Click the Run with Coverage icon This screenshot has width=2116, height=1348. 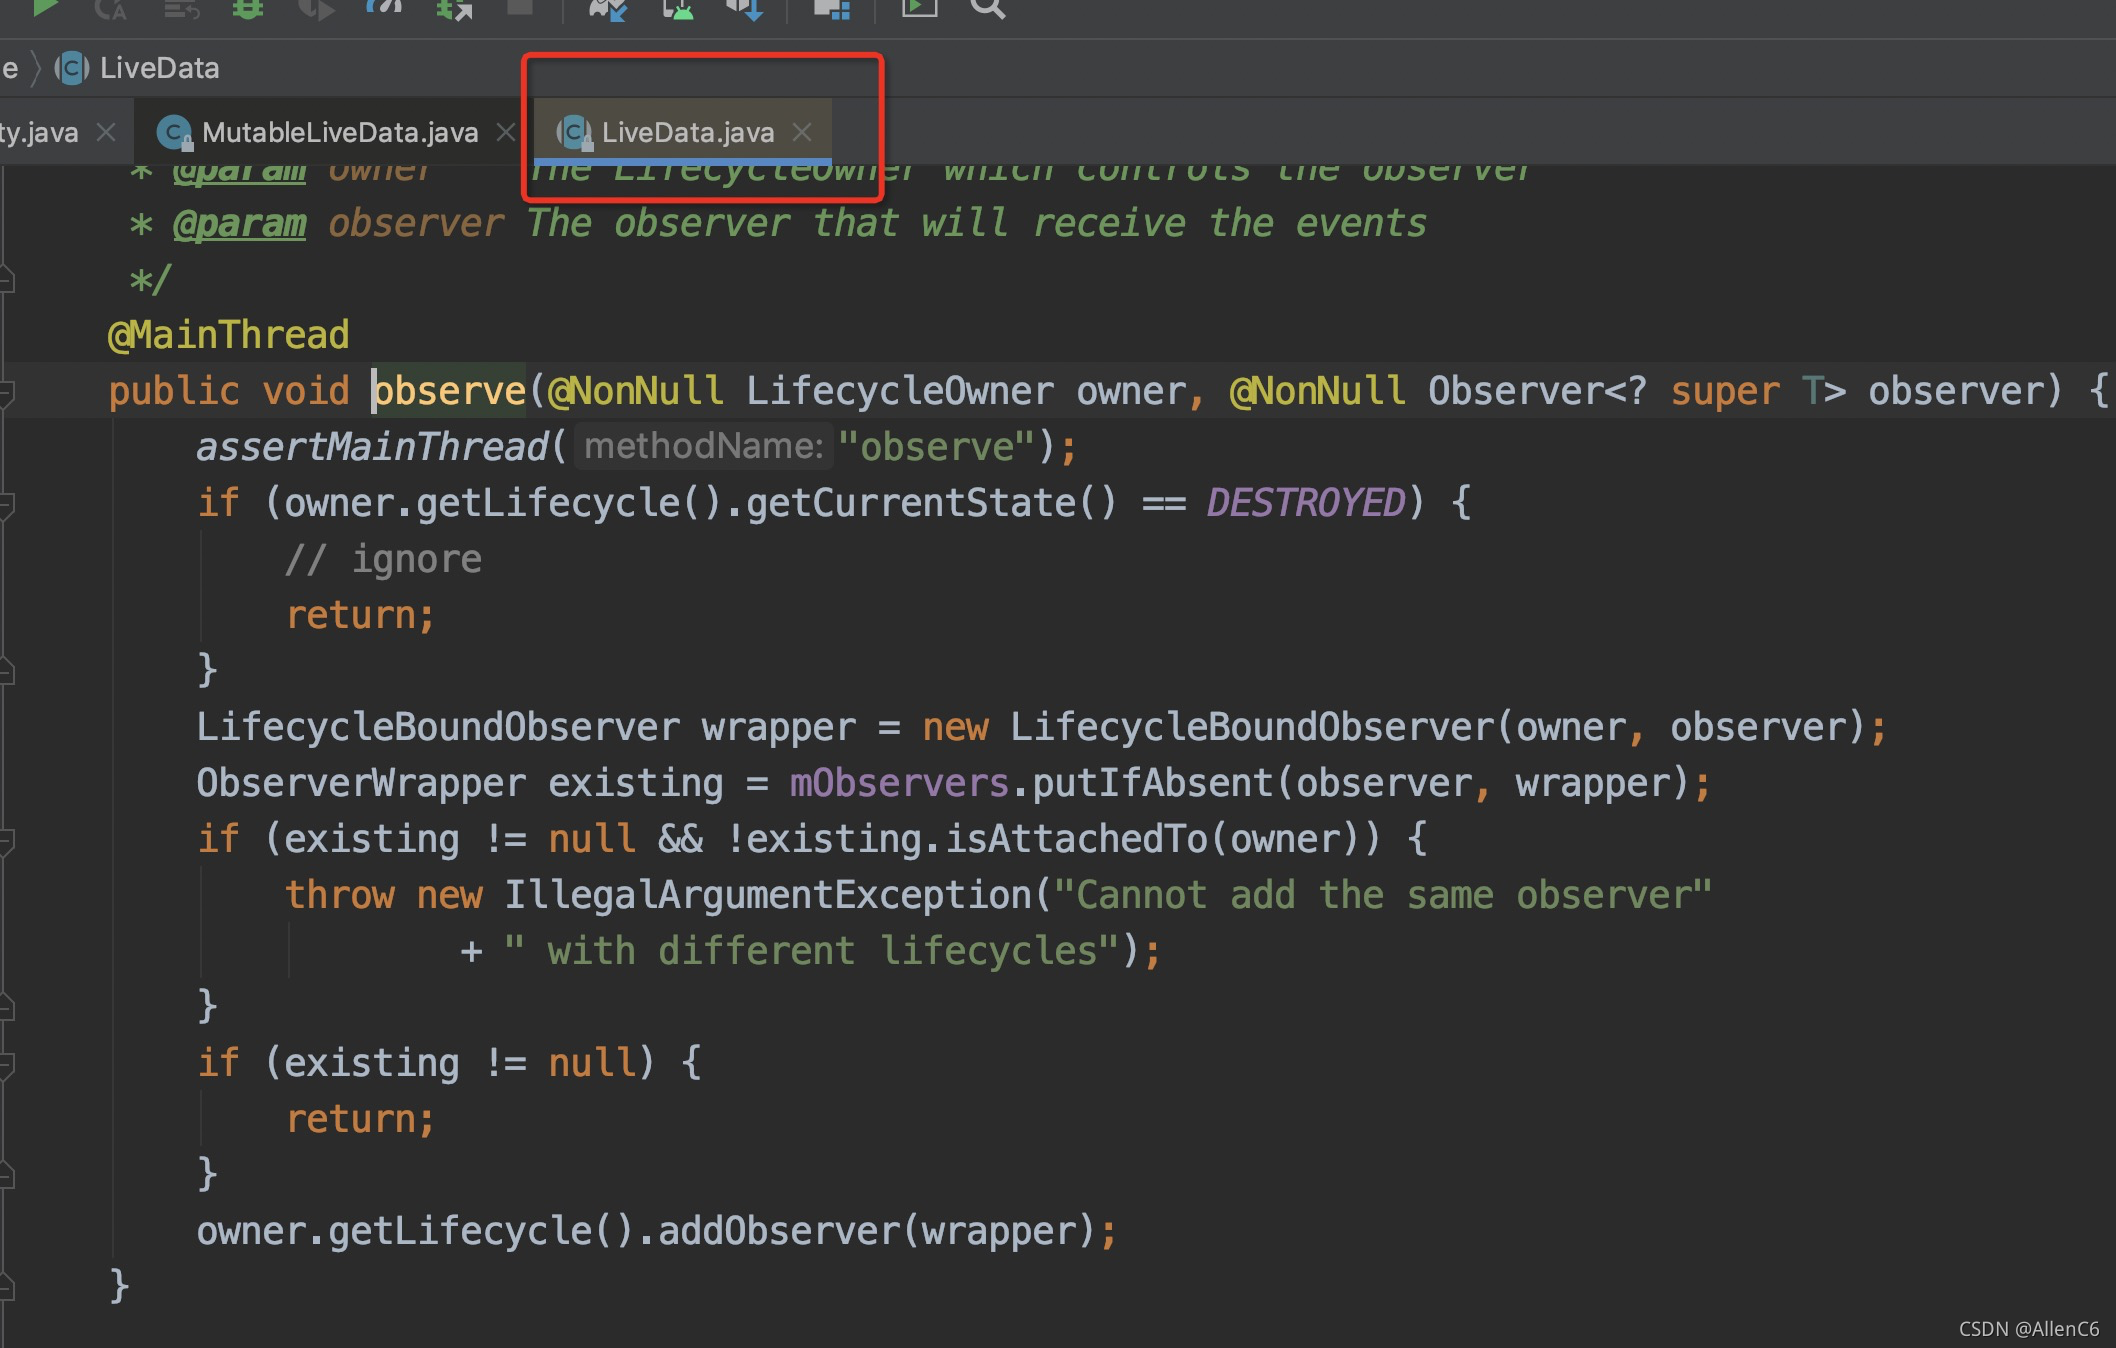click(x=316, y=9)
